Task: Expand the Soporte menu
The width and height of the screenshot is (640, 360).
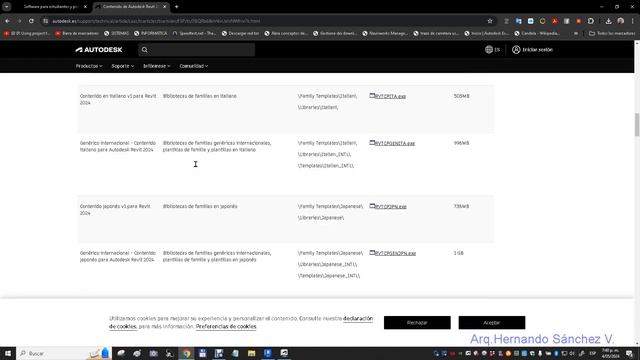Action: (123, 66)
